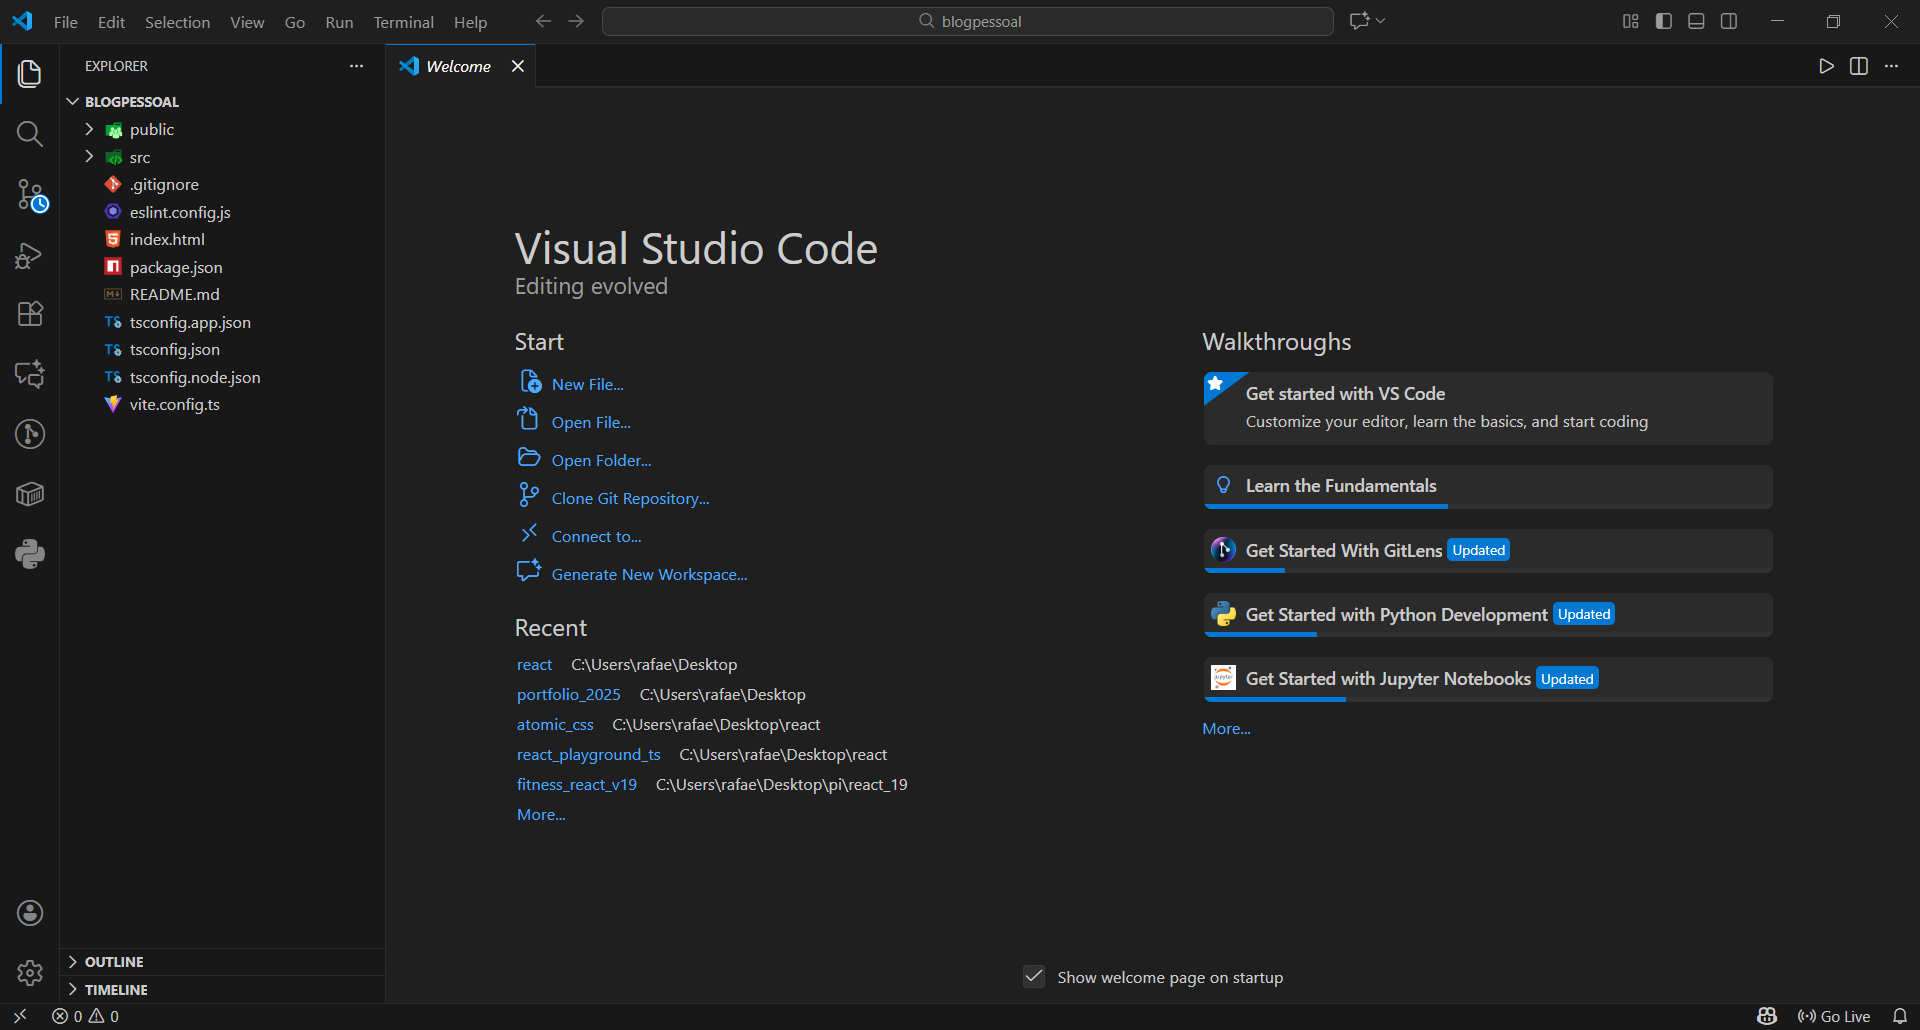The width and height of the screenshot is (1920, 1030).
Task: Open the Python sidebar icon
Action: click(30, 554)
